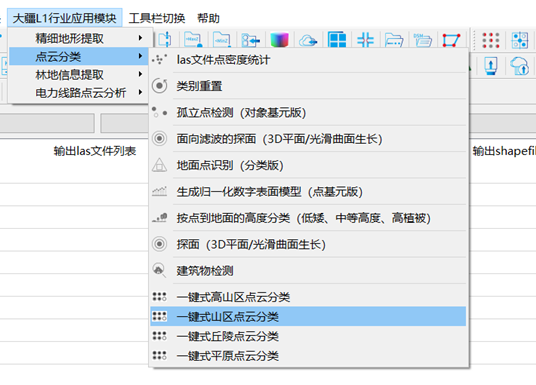Click the arrow beside 精细地形提取
This screenshot has height=385, width=536.
point(140,38)
